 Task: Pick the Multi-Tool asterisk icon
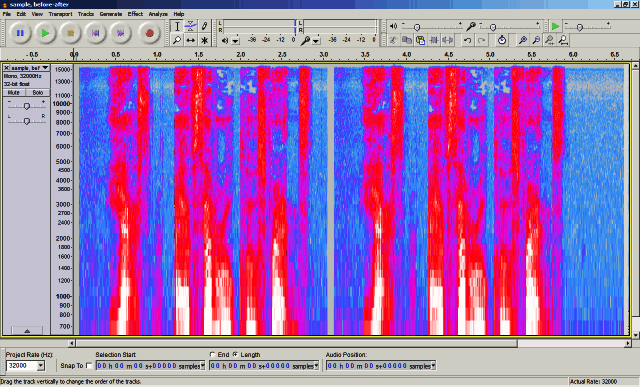pos(204,40)
